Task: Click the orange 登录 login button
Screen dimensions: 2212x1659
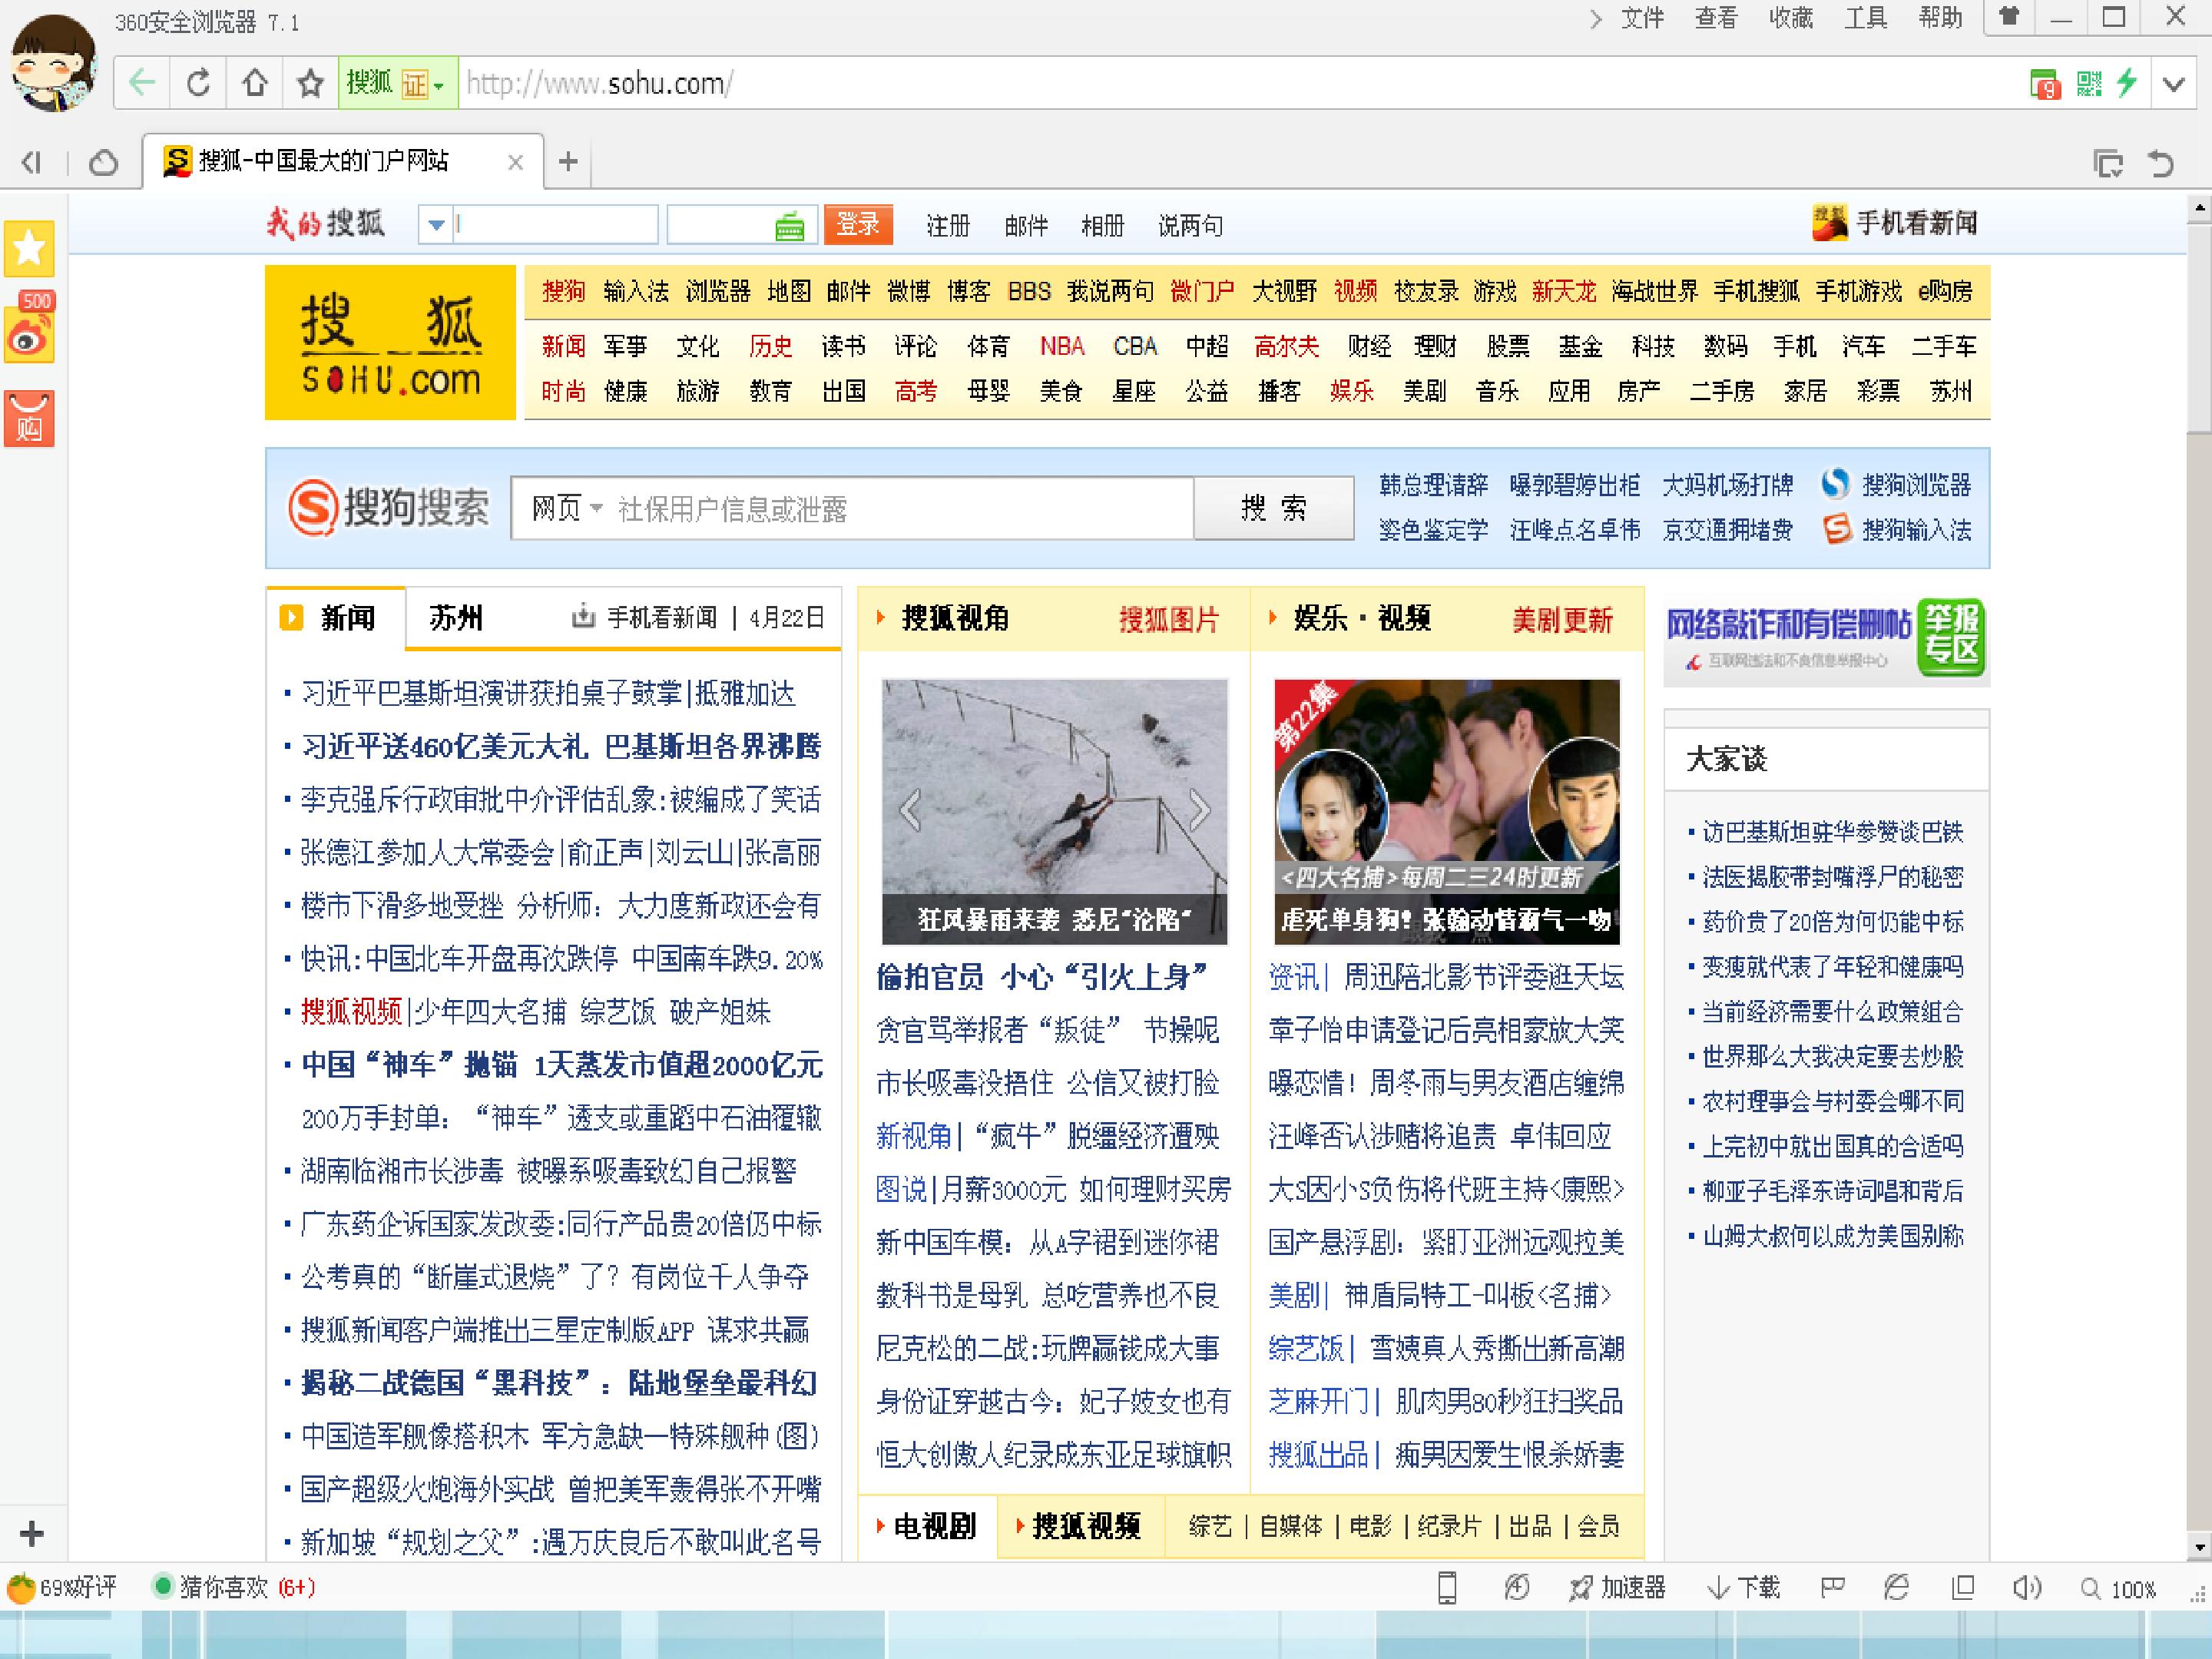Action: click(857, 224)
